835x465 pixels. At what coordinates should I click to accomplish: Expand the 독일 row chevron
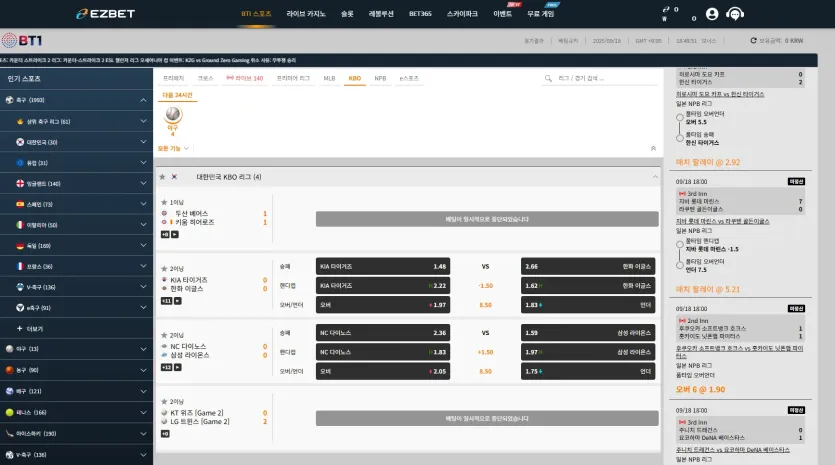tap(143, 246)
